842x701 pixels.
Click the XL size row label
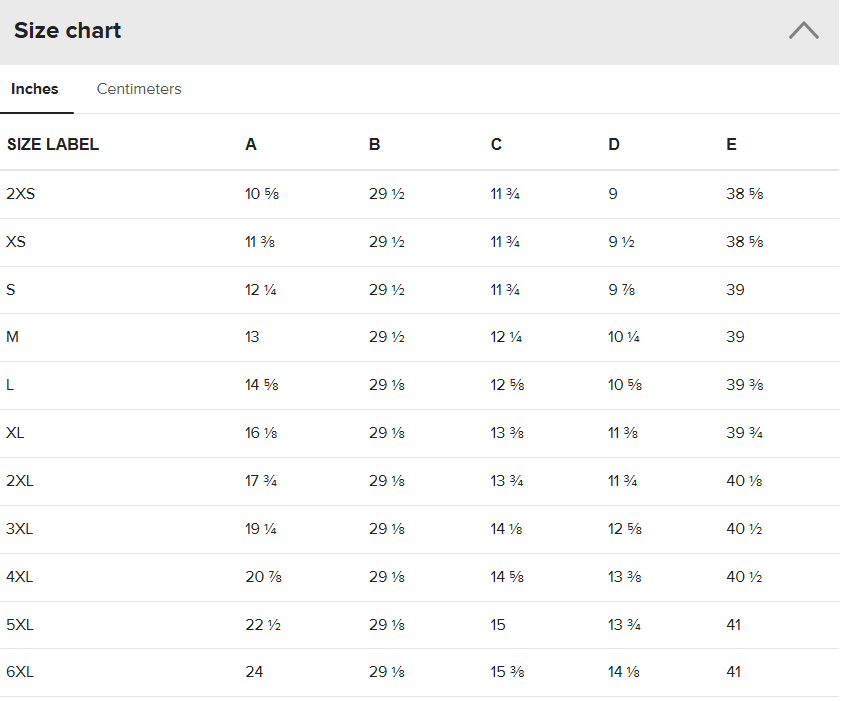pyautogui.click(x=15, y=433)
